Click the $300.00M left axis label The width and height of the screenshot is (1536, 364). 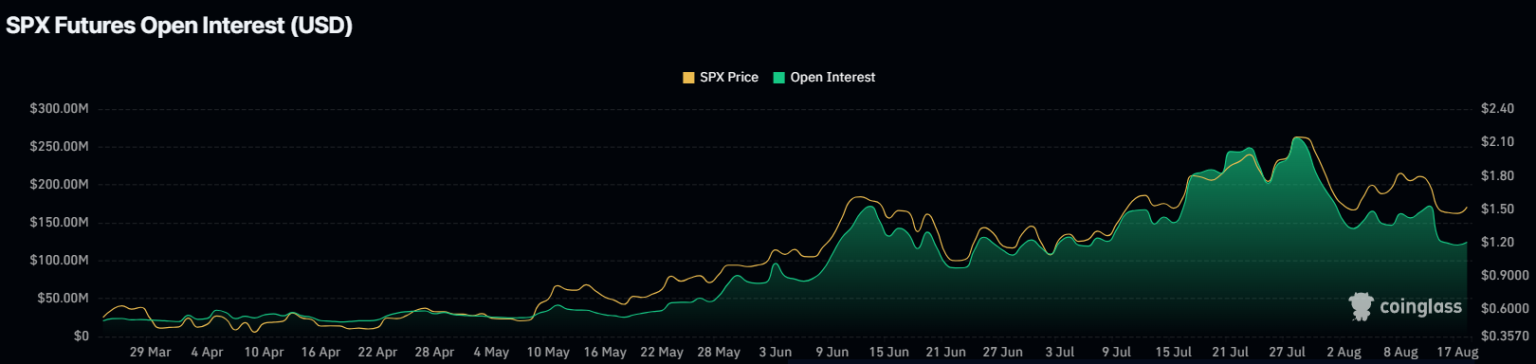(61, 109)
